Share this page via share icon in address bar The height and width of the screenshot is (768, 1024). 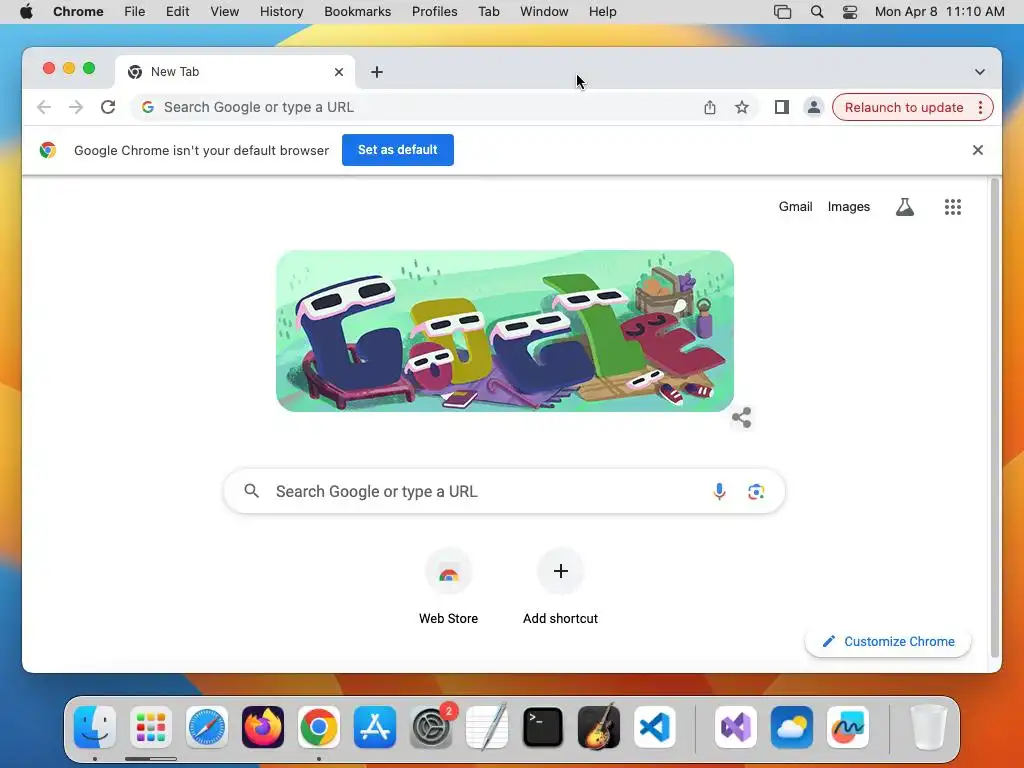tap(710, 107)
